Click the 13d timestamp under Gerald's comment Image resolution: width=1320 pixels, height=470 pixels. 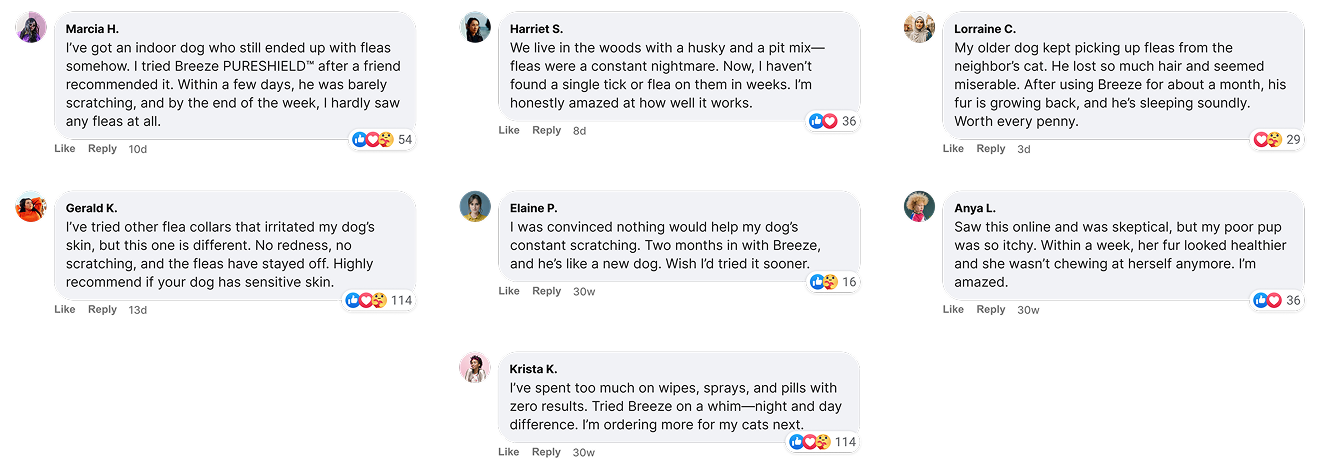click(138, 310)
